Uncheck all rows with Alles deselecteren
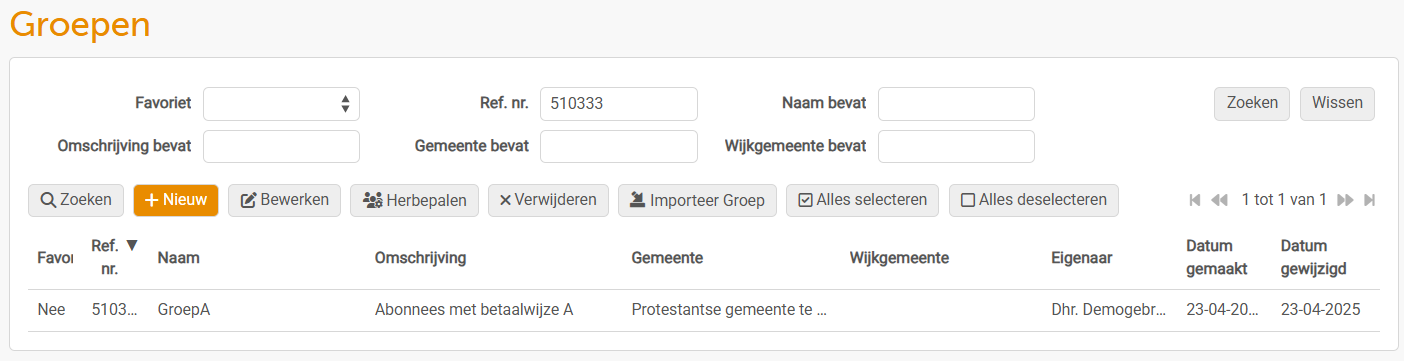1404x361 pixels. click(1034, 200)
